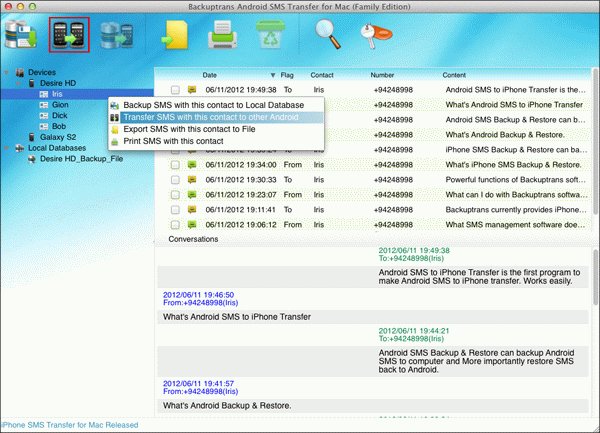The width and height of the screenshot is (600, 433).
Task: Click the key registration toolbar icon
Action: pos(376,36)
